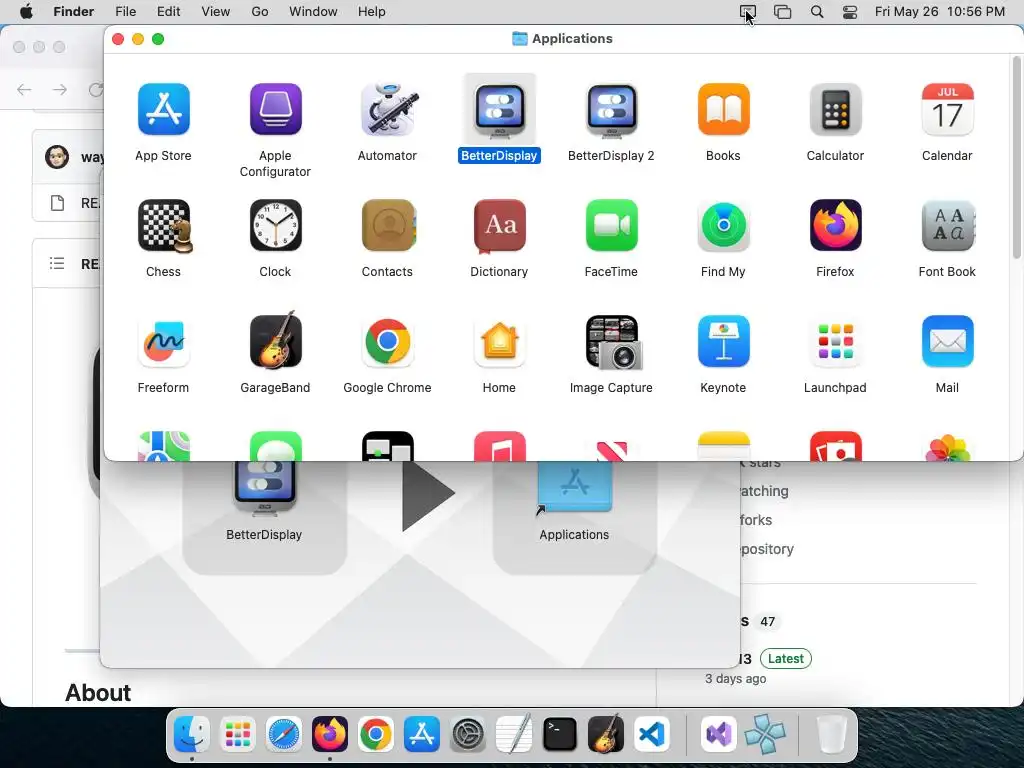
Task: Select Launchpad in the Applications window
Action: tap(835, 342)
